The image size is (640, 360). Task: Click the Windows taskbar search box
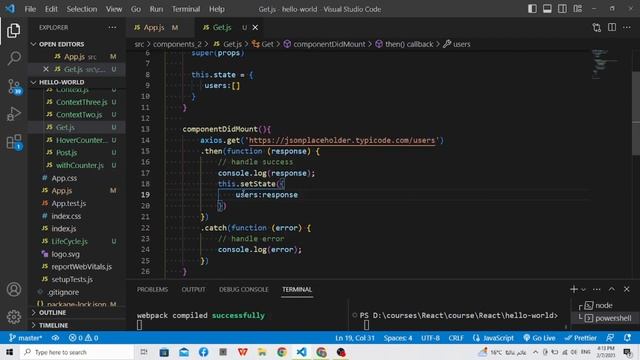(x=76, y=352)
